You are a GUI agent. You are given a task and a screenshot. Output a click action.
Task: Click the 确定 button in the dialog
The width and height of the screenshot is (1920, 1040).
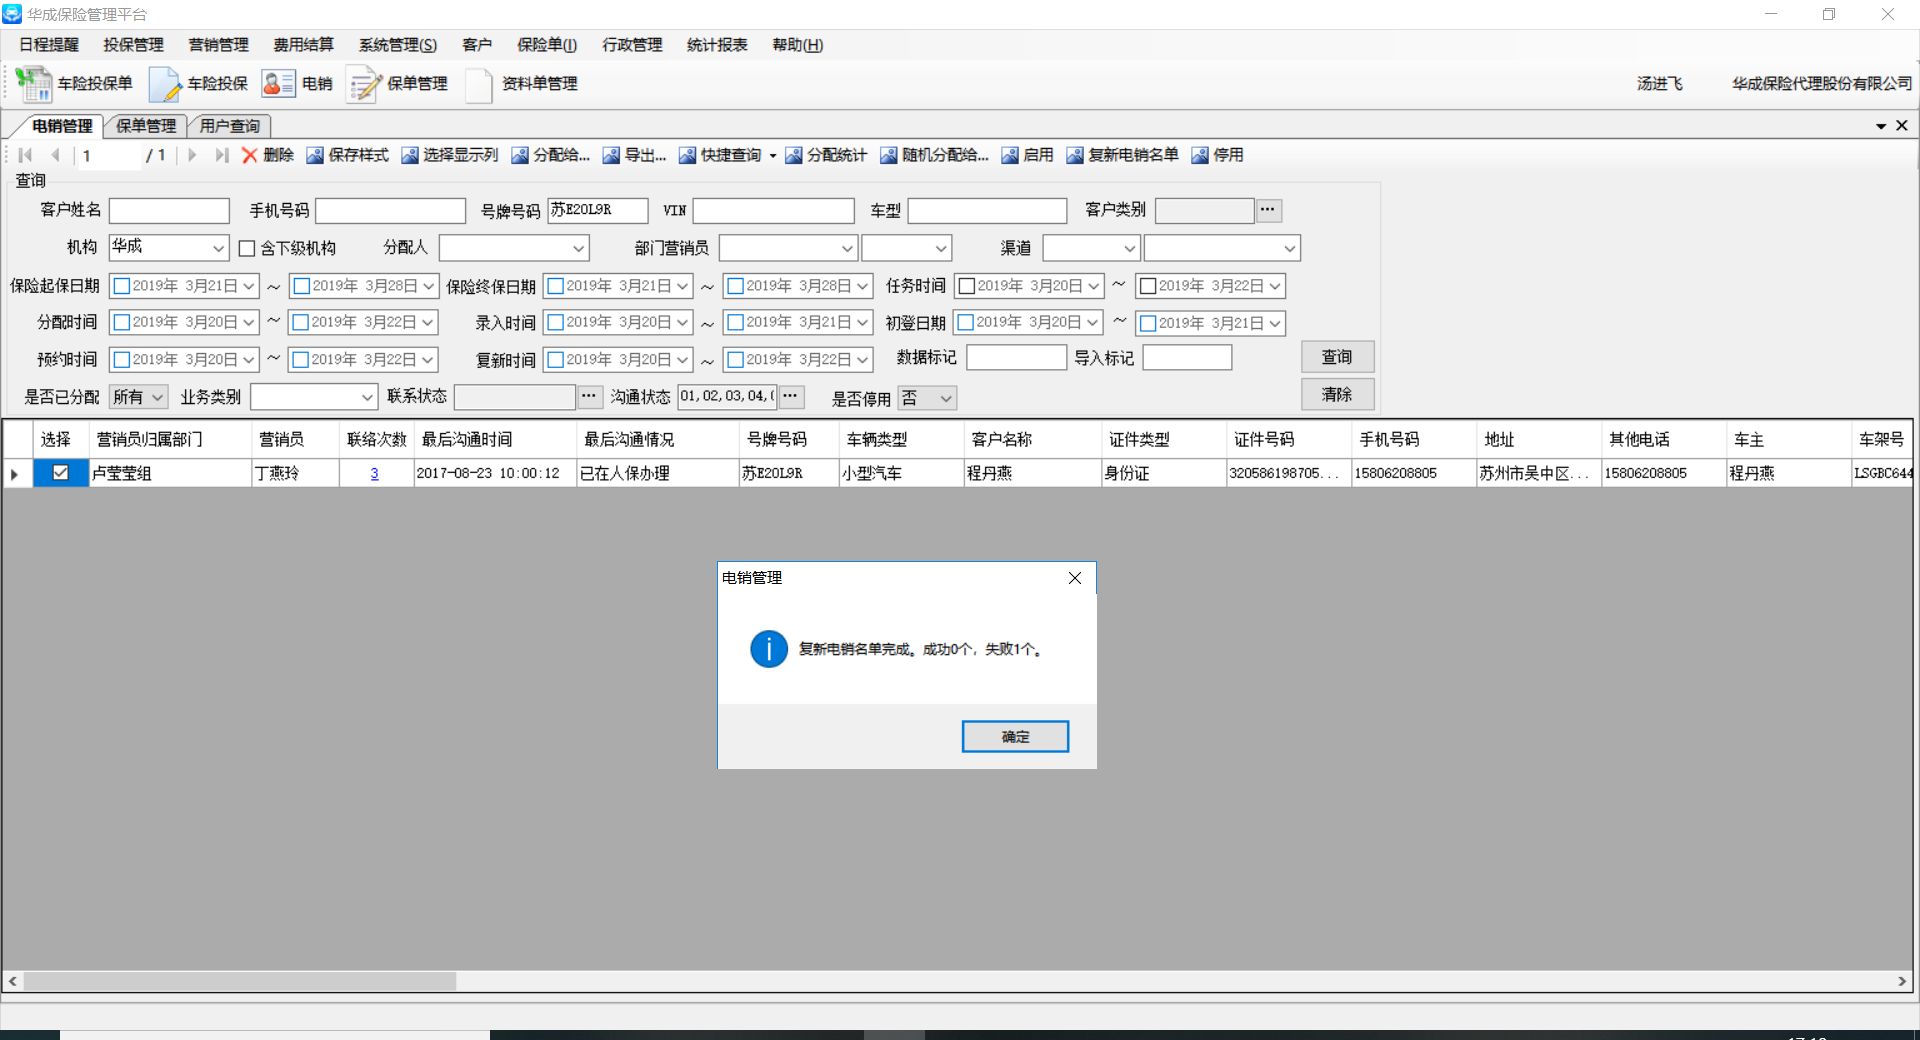pyautogui.click(x=1014, y=736)
